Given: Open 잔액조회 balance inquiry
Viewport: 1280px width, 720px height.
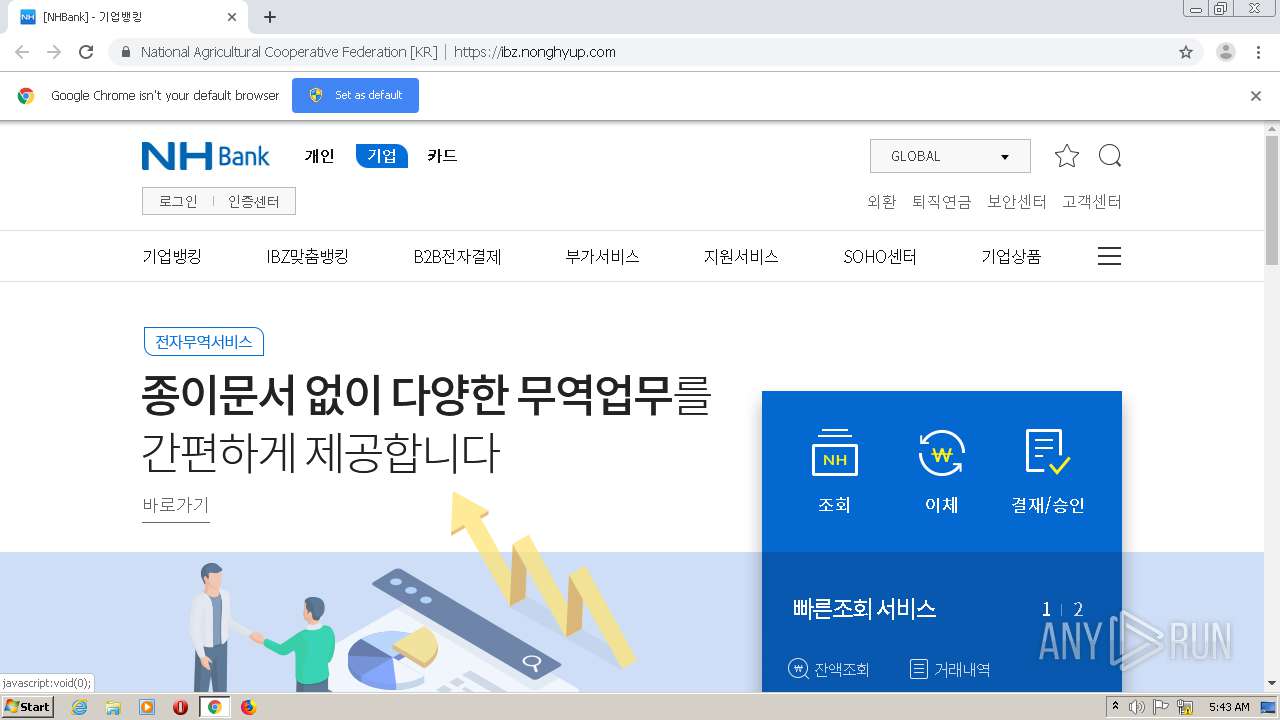Looking at the screenshot, I should 829,669.
